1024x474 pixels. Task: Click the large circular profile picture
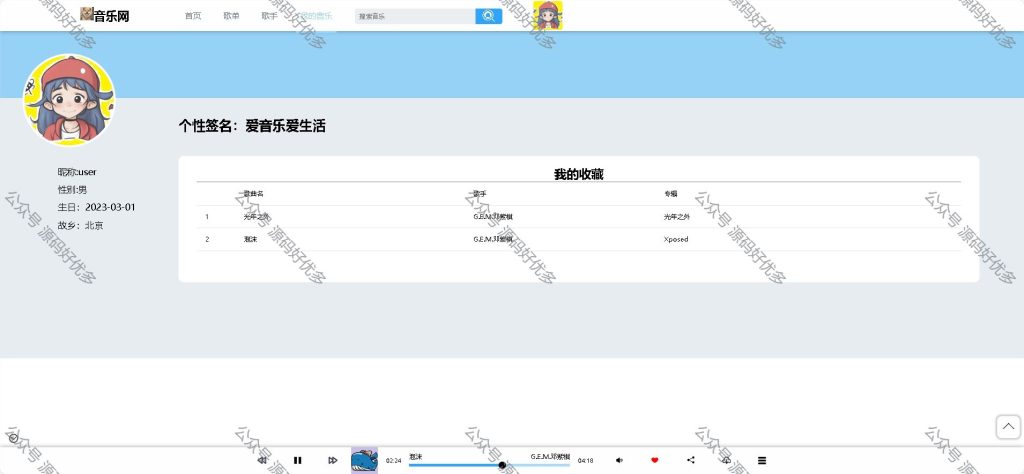[69, 100]
